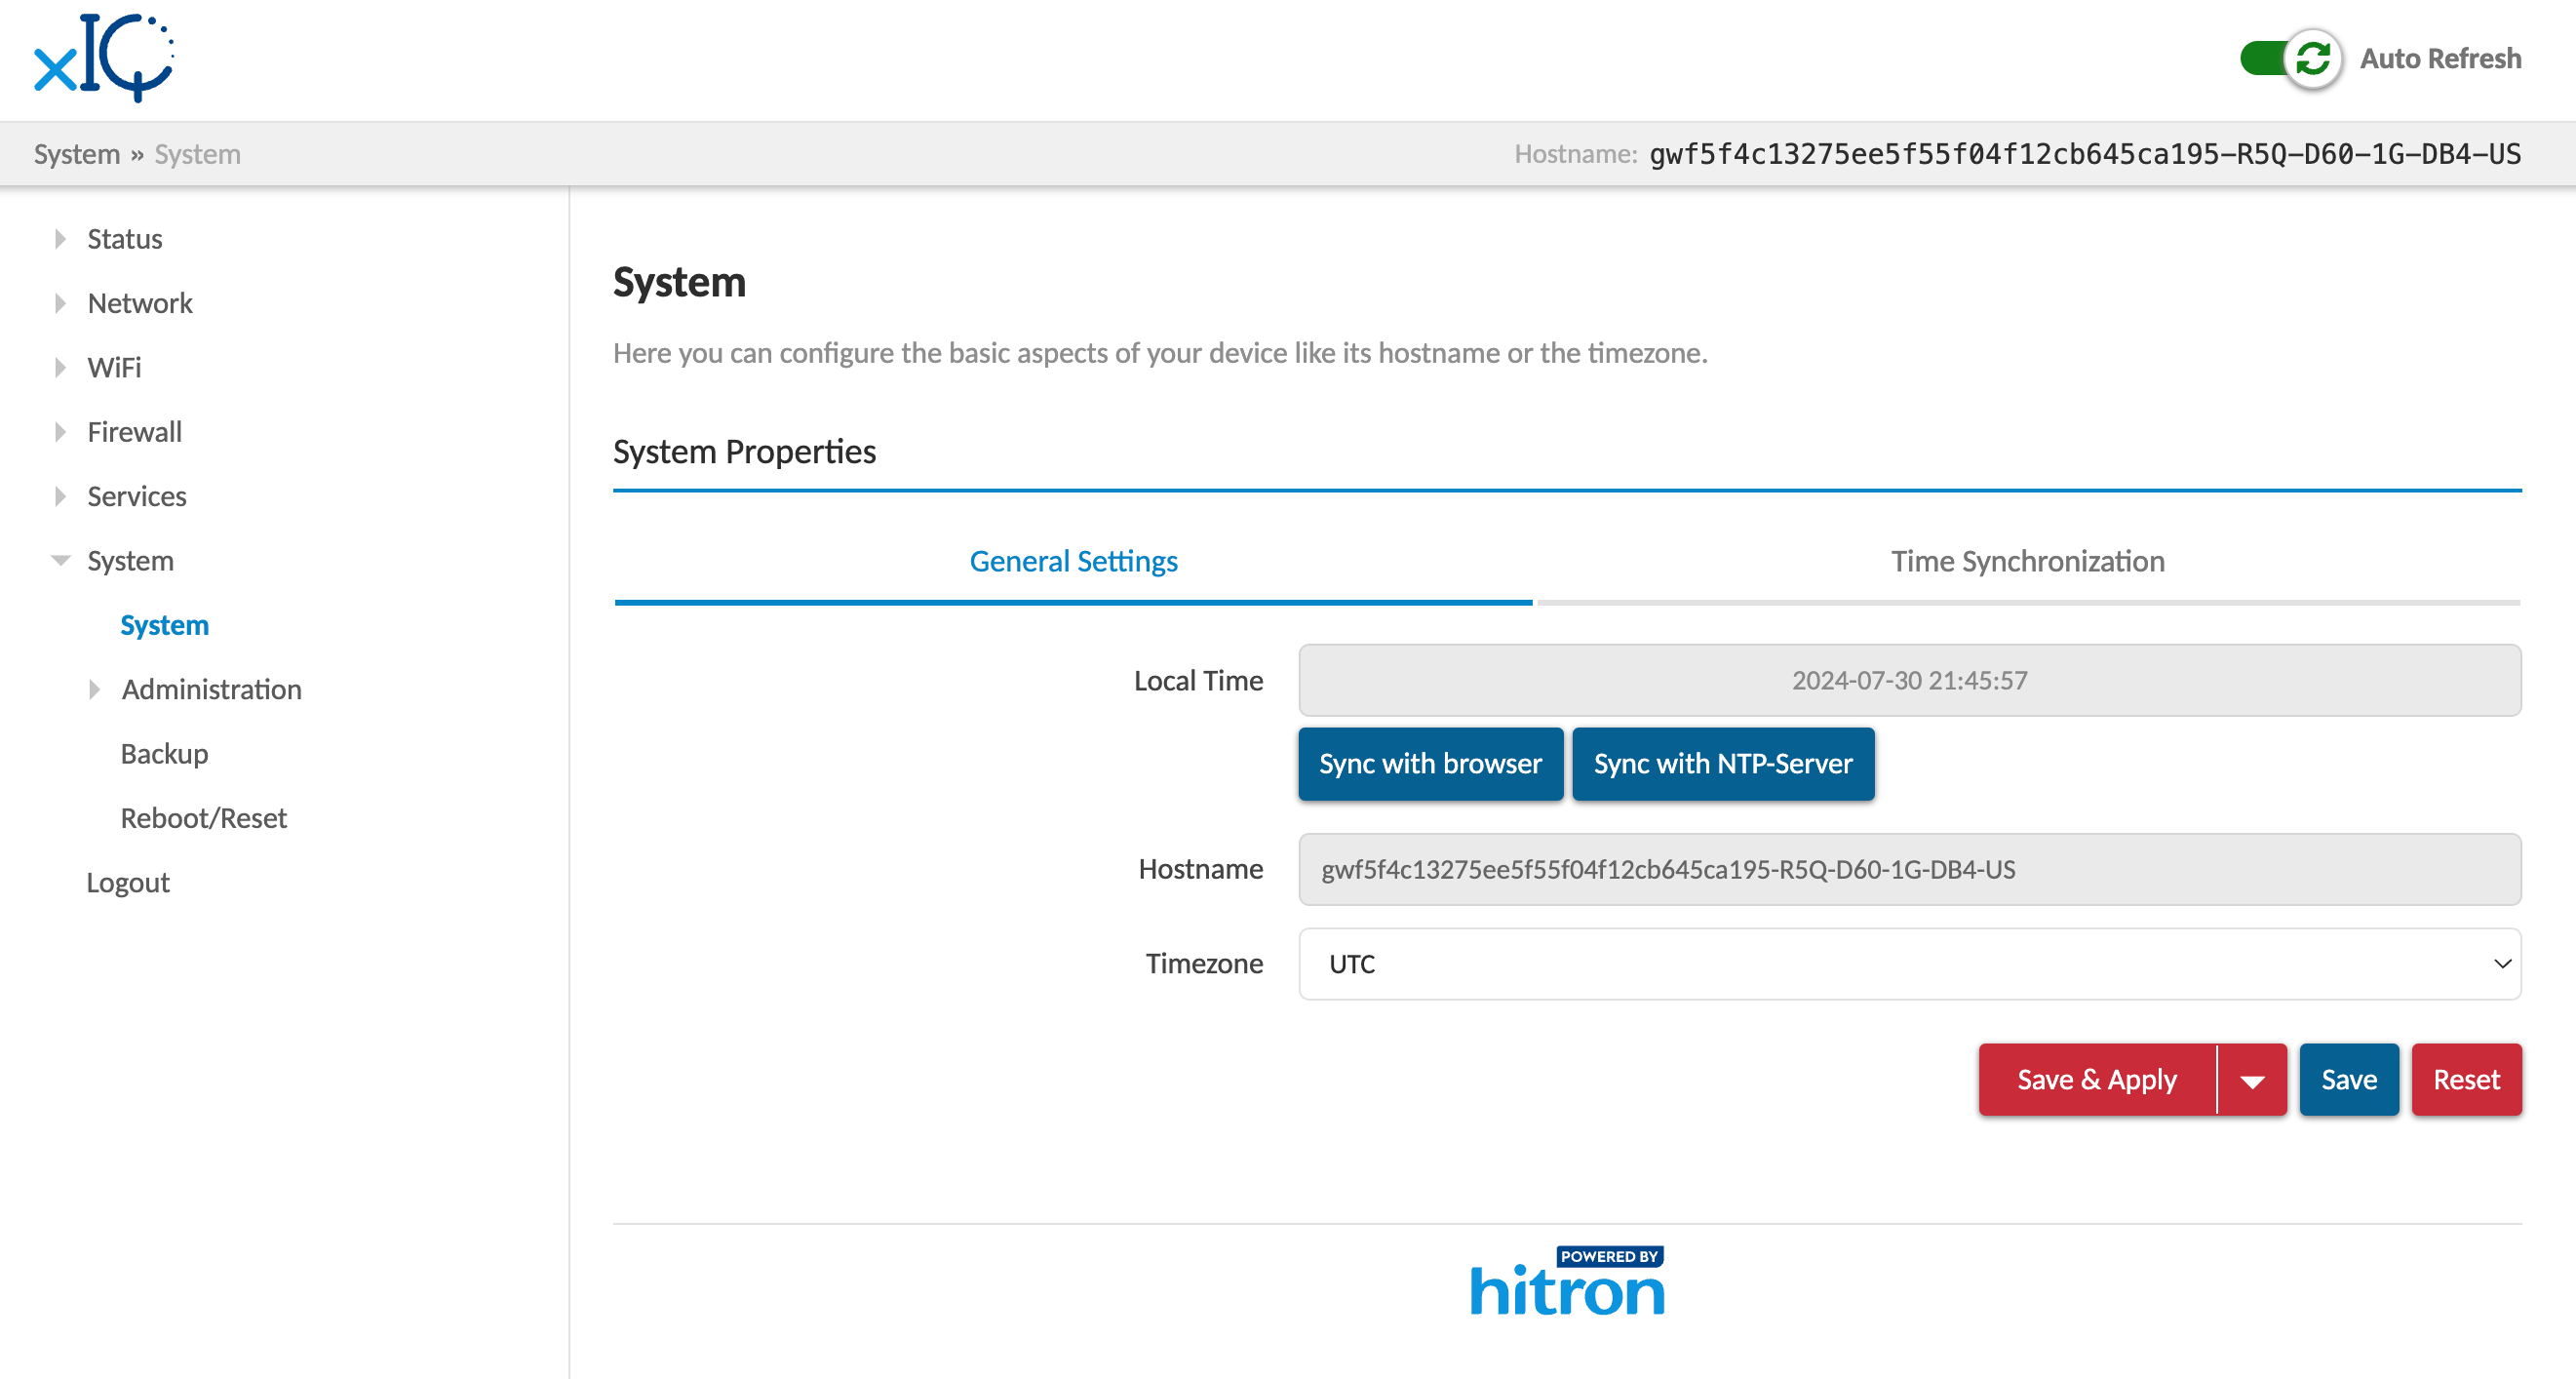Expand the Status menu arrow
The height and width of the screenshot is (1379, 2576).
60,239
